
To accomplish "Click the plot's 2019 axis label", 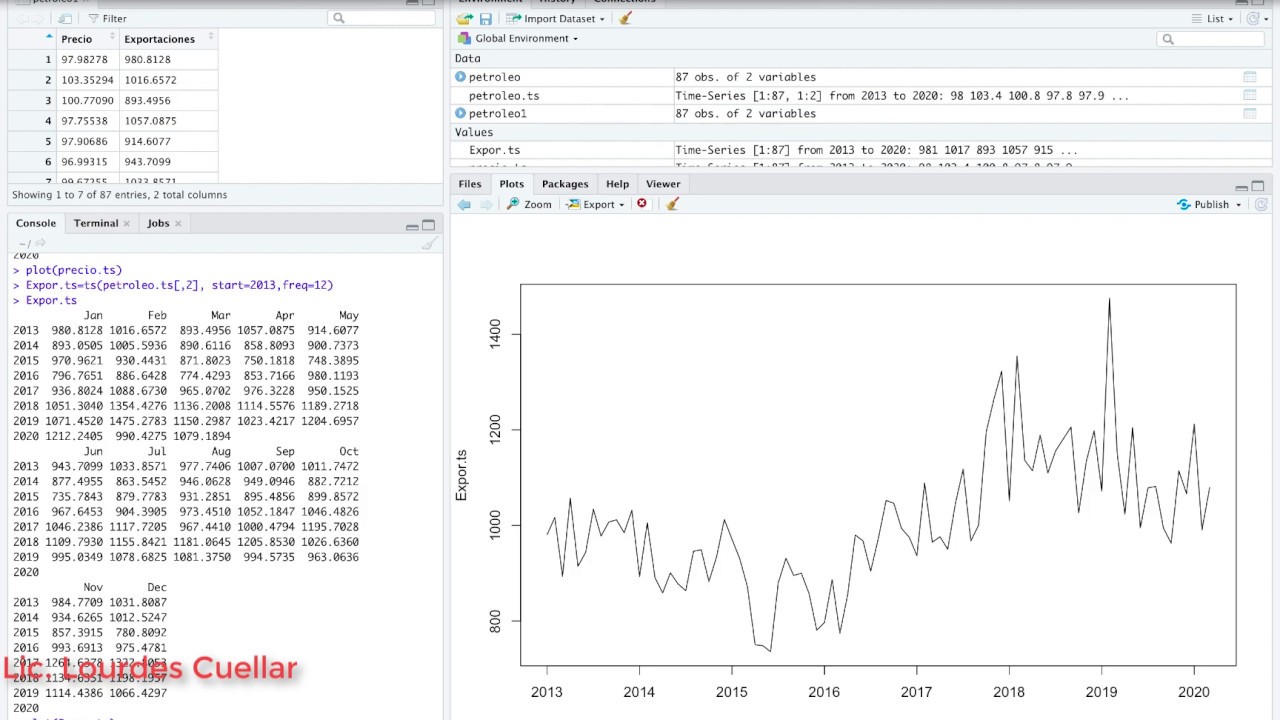I will click(x=1101, y=692).
